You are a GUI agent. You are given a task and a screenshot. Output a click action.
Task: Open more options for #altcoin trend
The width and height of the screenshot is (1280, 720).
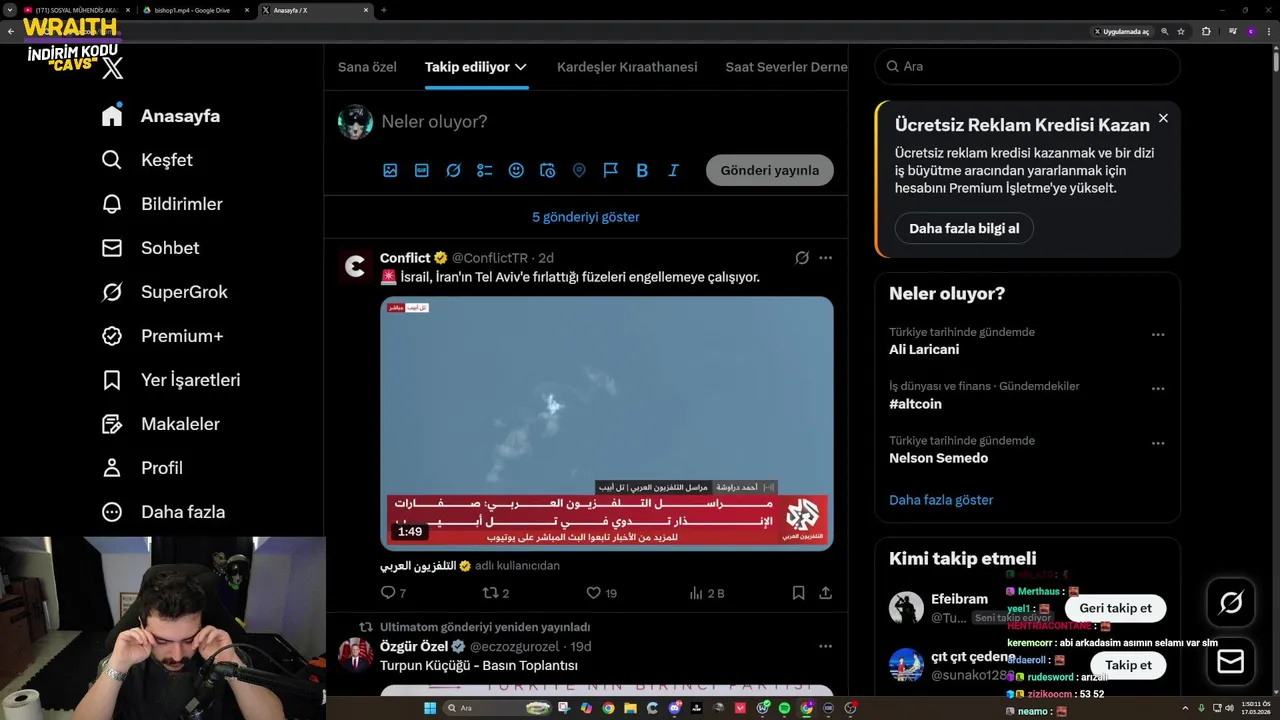tap(1158, 389)
